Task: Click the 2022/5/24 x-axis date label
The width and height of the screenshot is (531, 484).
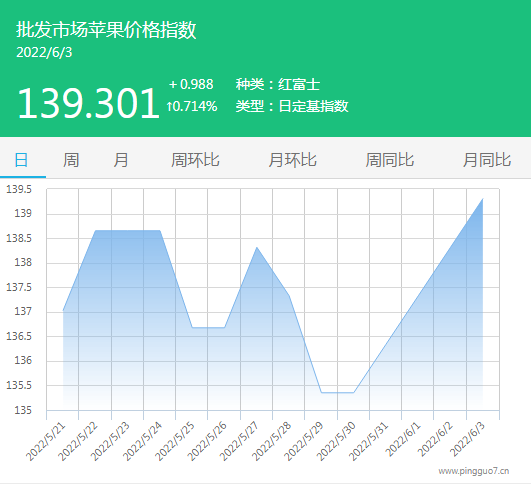Action: 142,441
